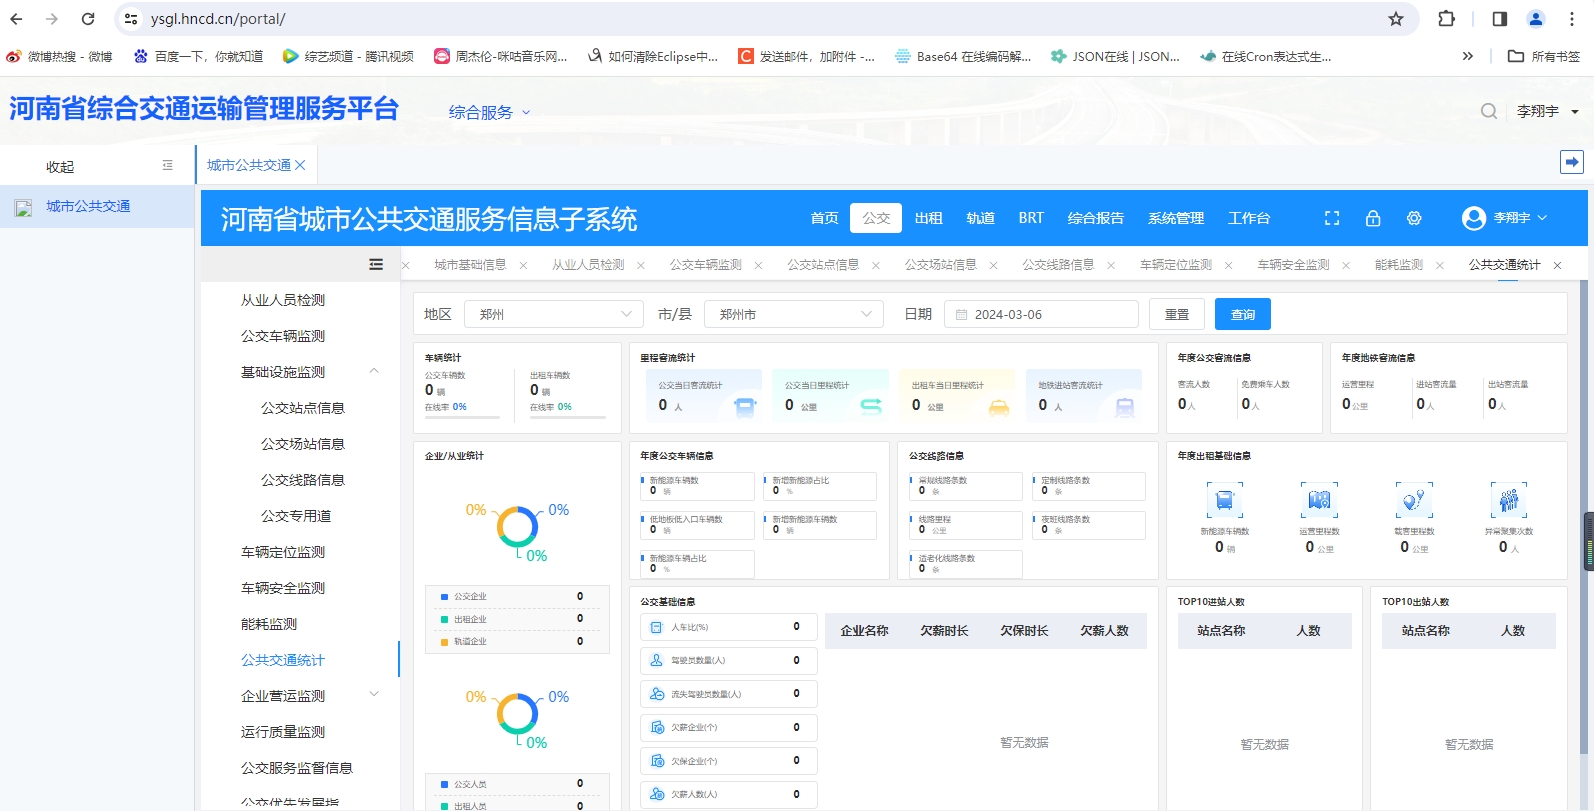Click the 公交车辆 在线率 progress bar
The image size is (1594, 811).
click(463, 416)
